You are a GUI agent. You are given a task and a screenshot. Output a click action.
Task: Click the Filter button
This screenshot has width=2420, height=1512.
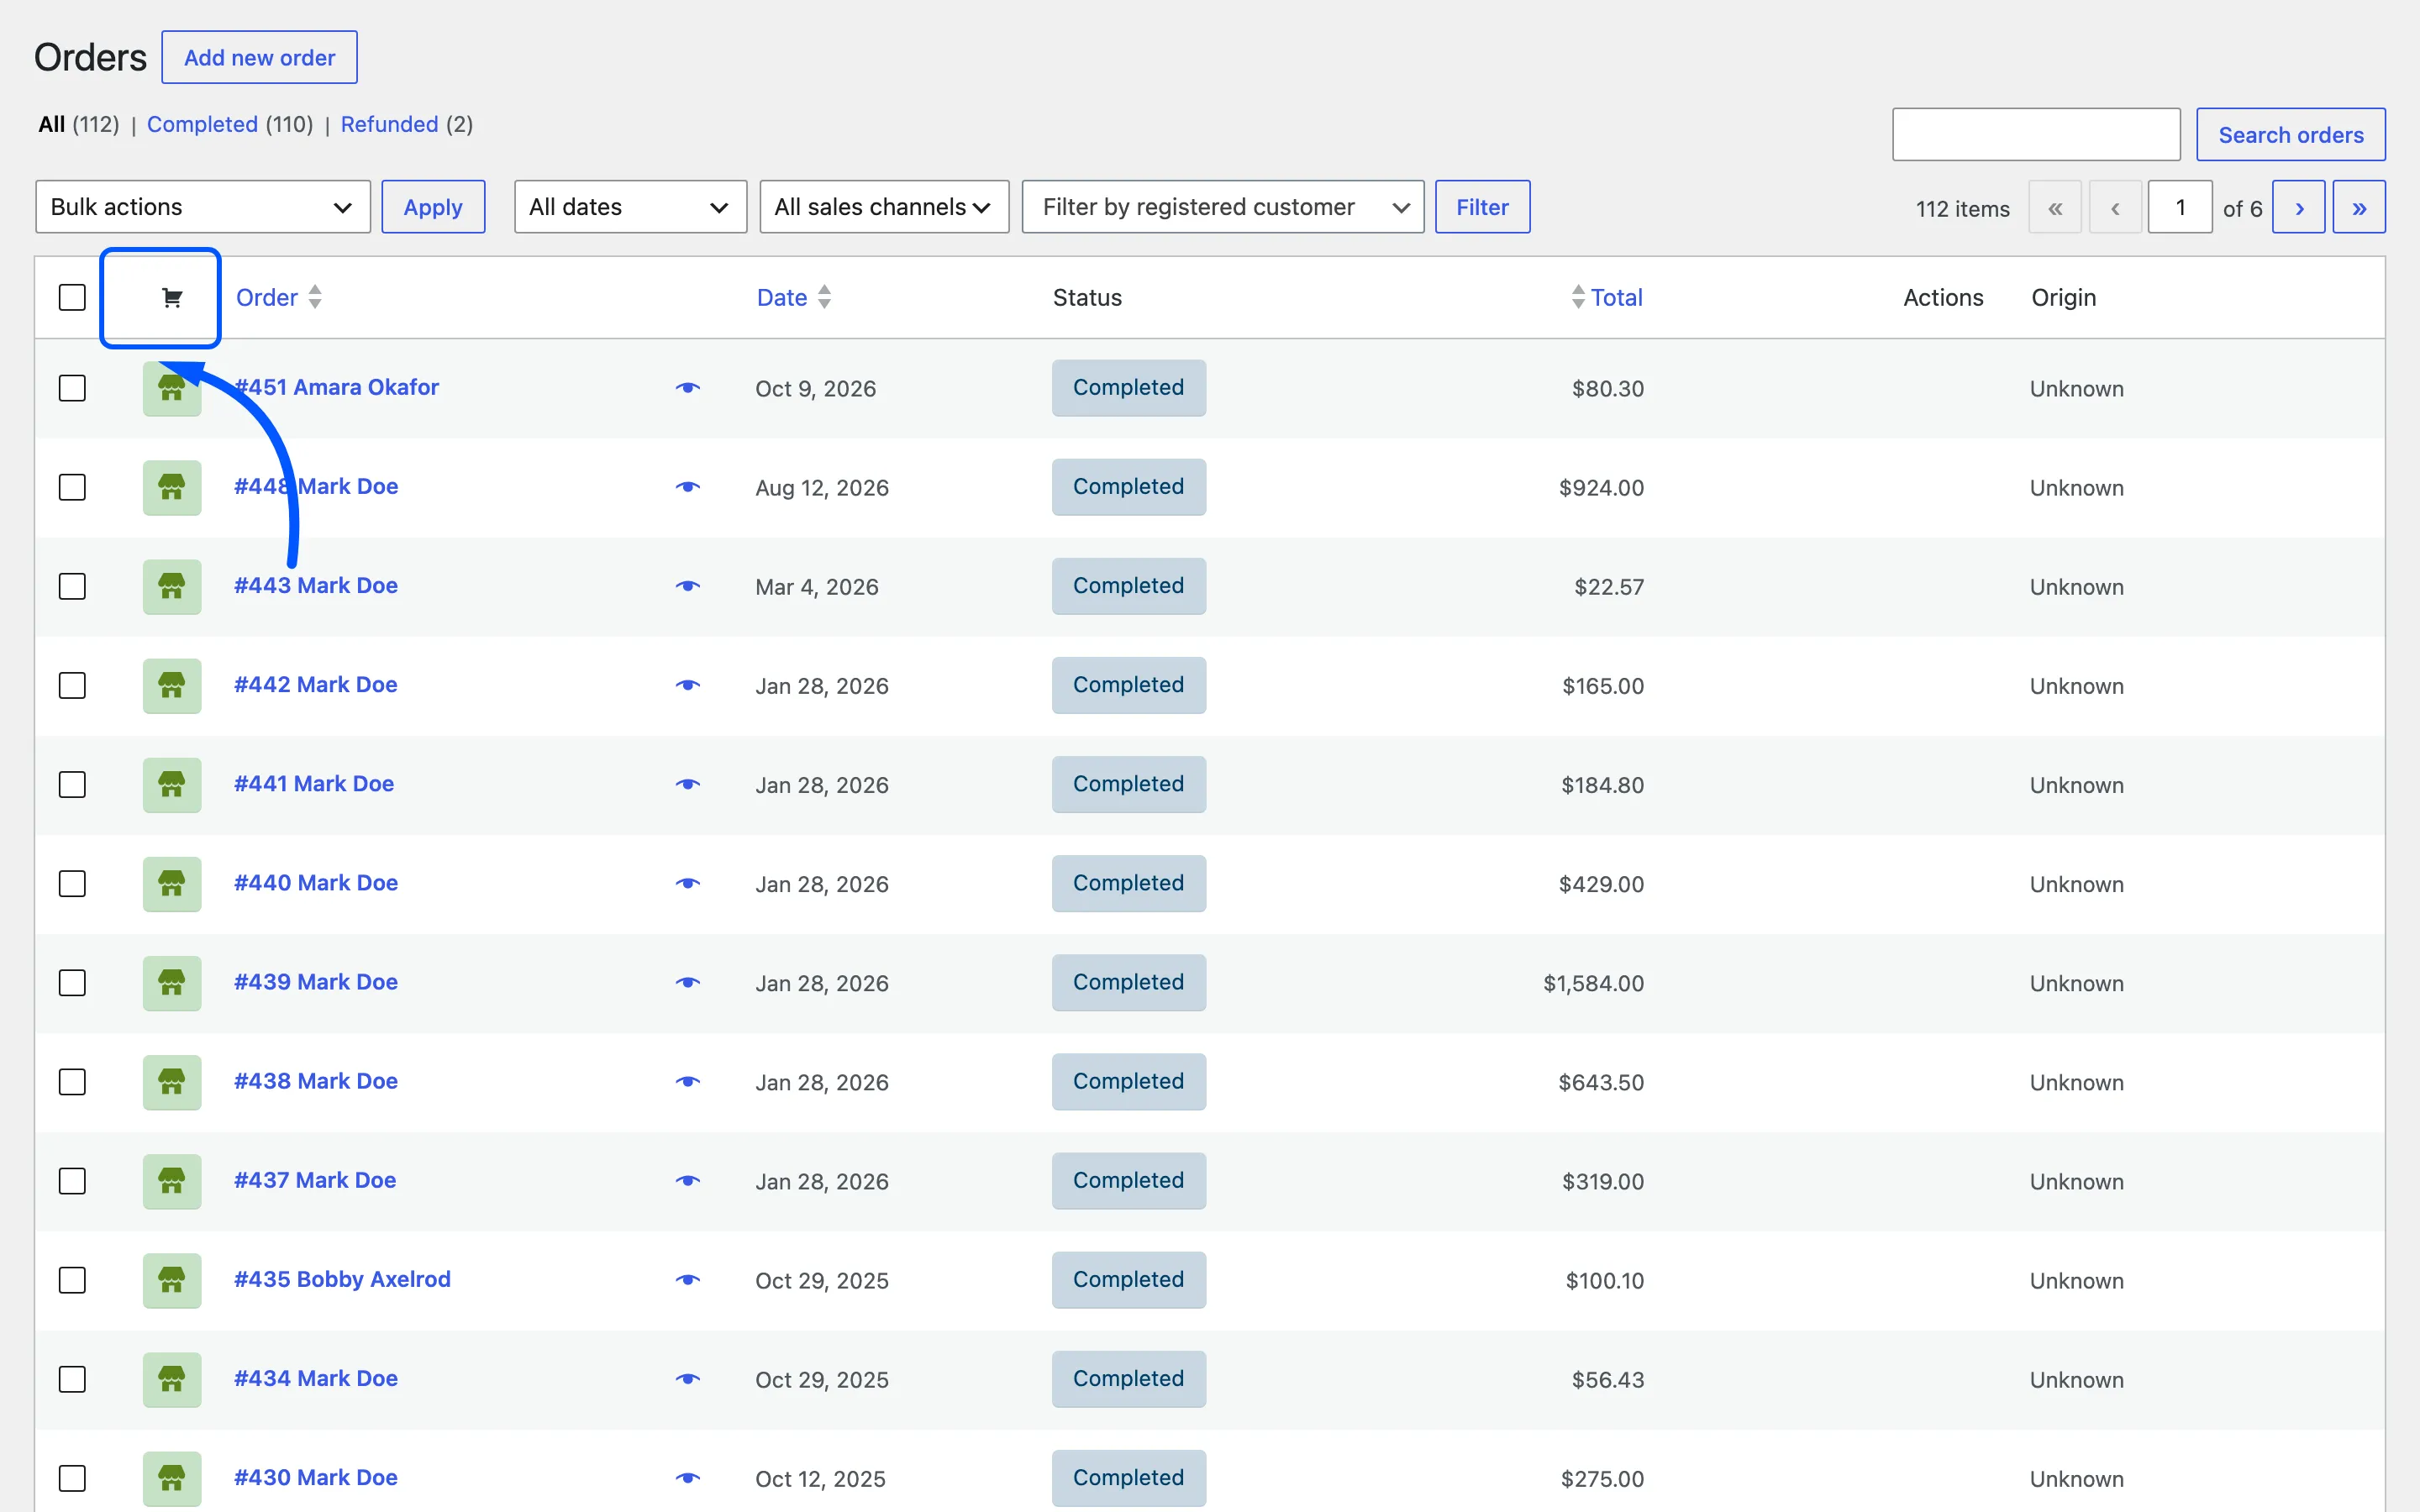pos(1482,207)
